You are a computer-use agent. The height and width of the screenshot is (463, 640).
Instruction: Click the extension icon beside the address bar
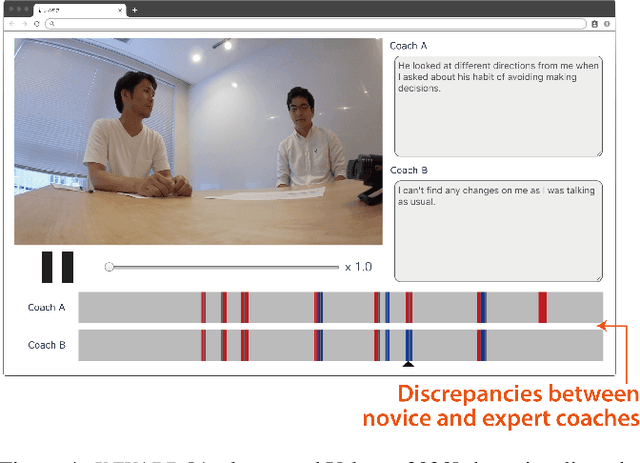click(x=595, y=24)
